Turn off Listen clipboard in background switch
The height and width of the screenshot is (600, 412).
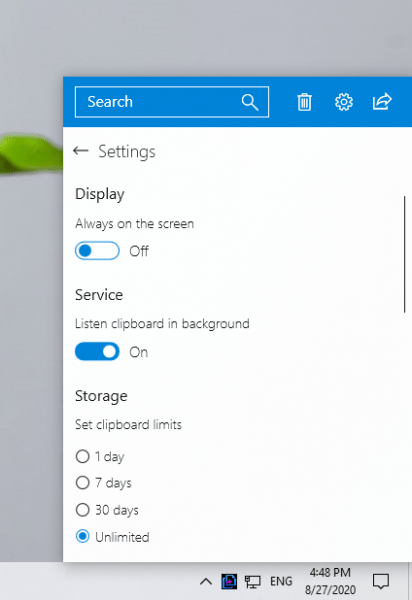(x=97, y=352)
